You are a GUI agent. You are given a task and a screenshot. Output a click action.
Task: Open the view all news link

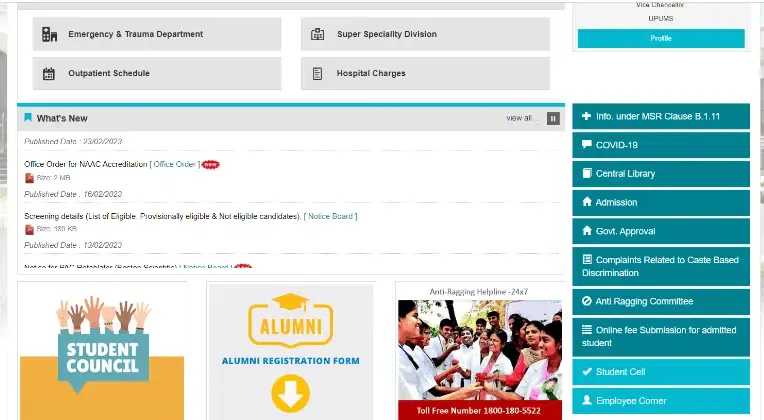pyautogui.click(x=521, y=118)
